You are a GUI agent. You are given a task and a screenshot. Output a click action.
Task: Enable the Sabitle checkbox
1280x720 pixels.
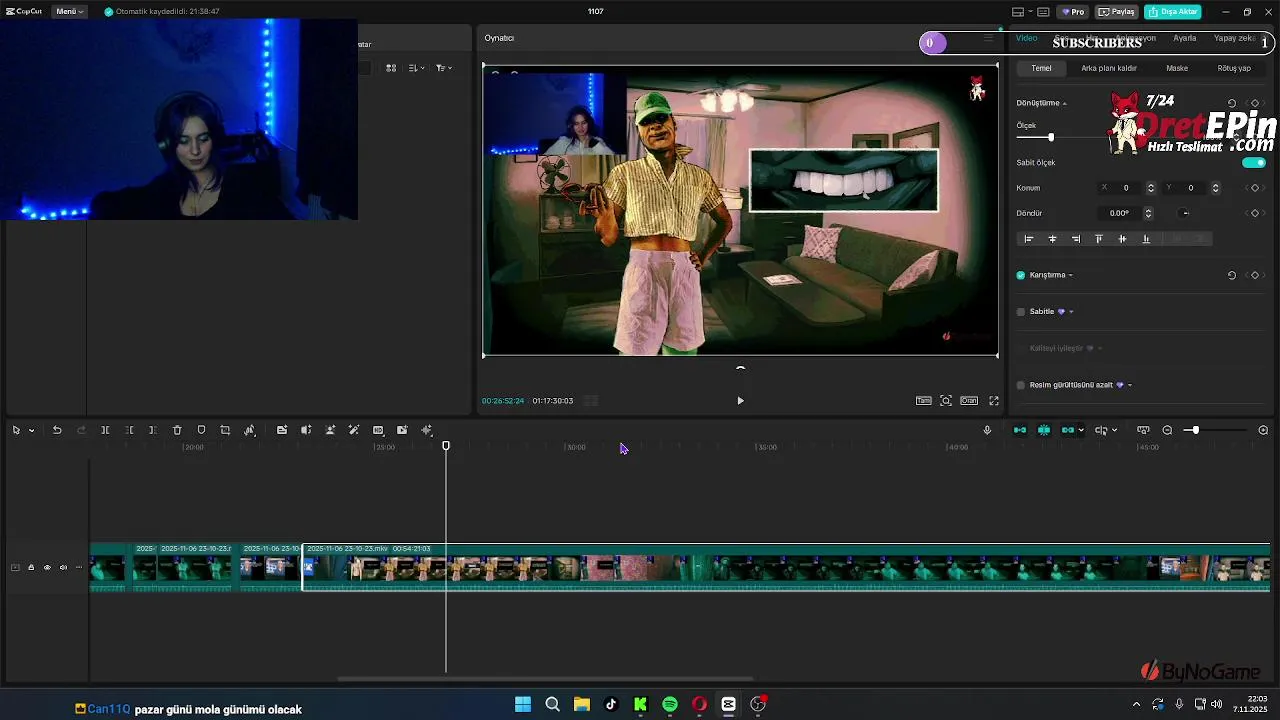tap(1021, 312)
